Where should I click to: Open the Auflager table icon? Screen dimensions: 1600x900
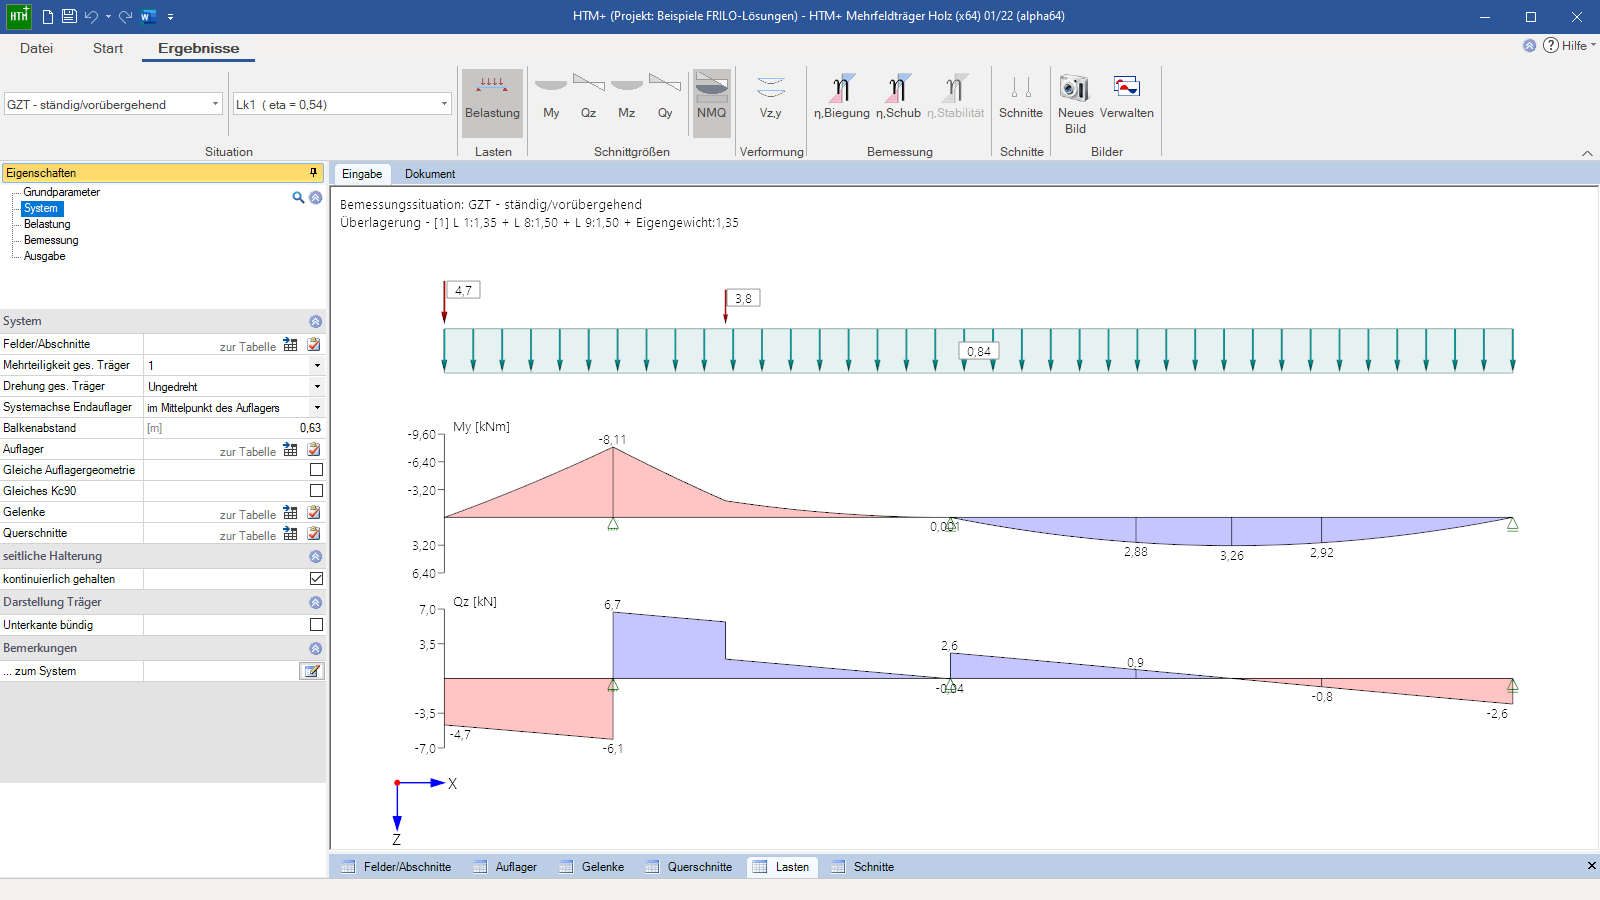click(x=290, y=449)
